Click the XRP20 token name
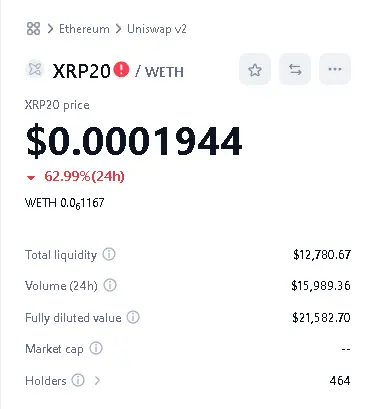 82,71
